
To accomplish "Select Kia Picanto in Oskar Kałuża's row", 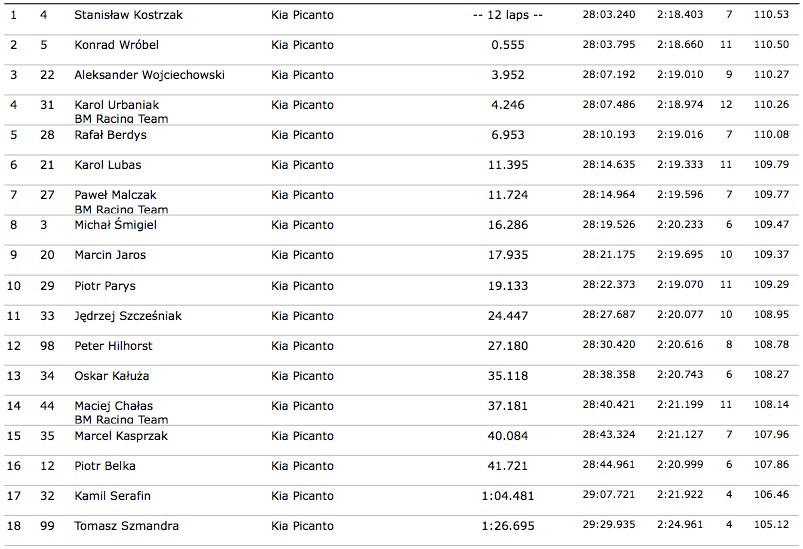I will click(x=302, y=376).
